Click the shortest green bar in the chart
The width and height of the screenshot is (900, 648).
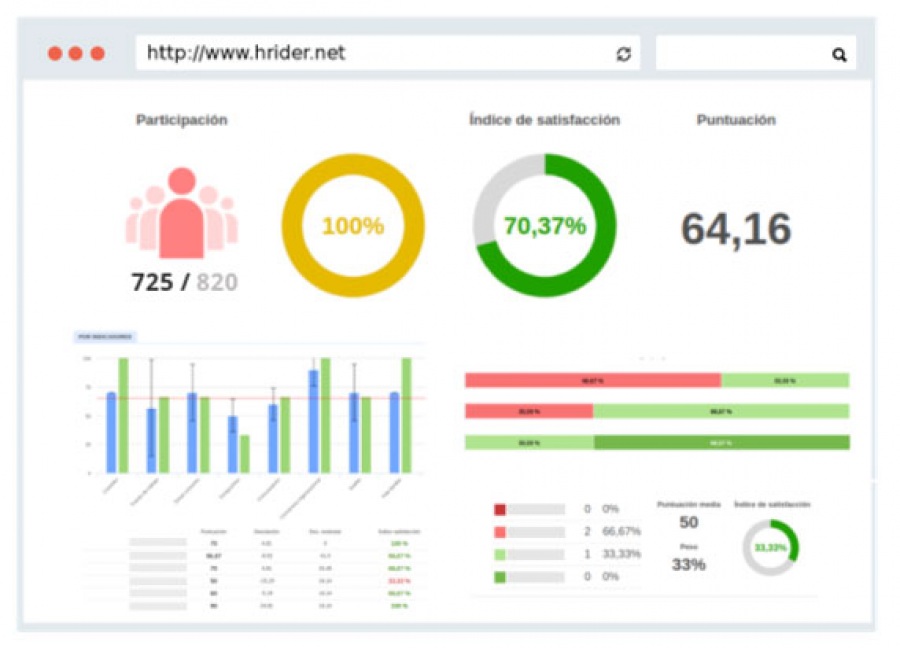(x=245, y=454)
